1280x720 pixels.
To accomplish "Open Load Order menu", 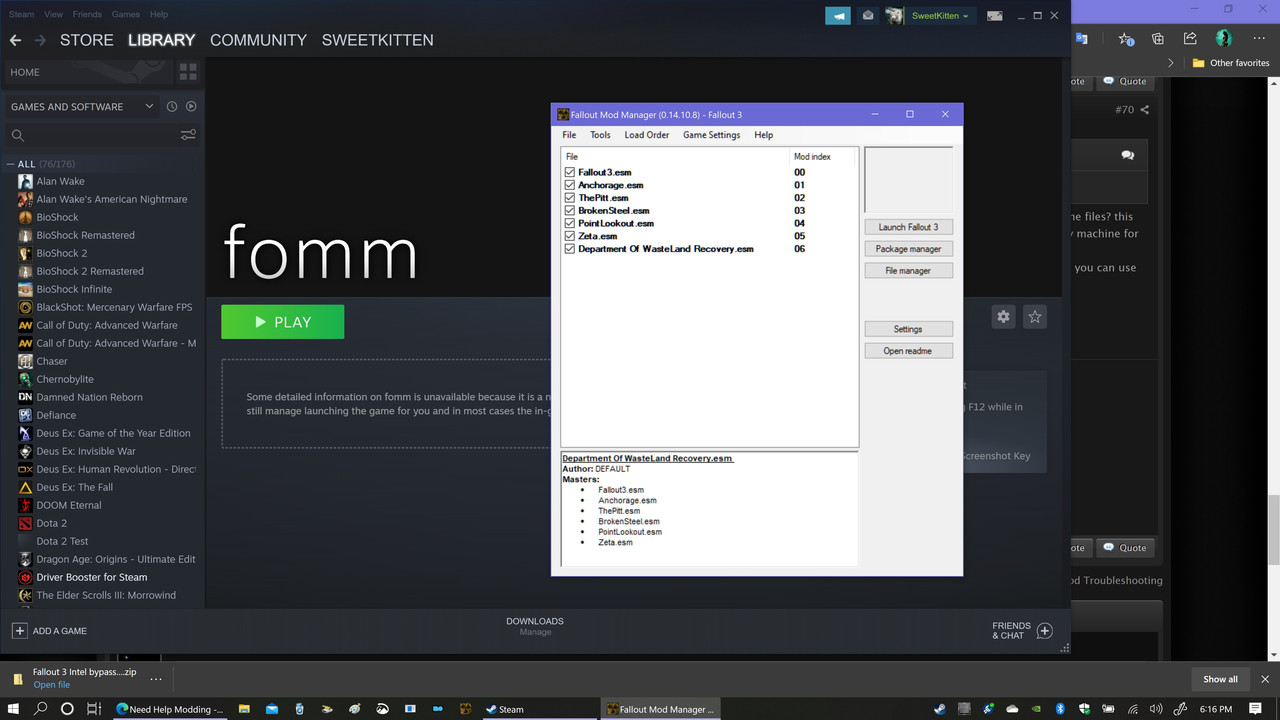I will coord(647,135).
